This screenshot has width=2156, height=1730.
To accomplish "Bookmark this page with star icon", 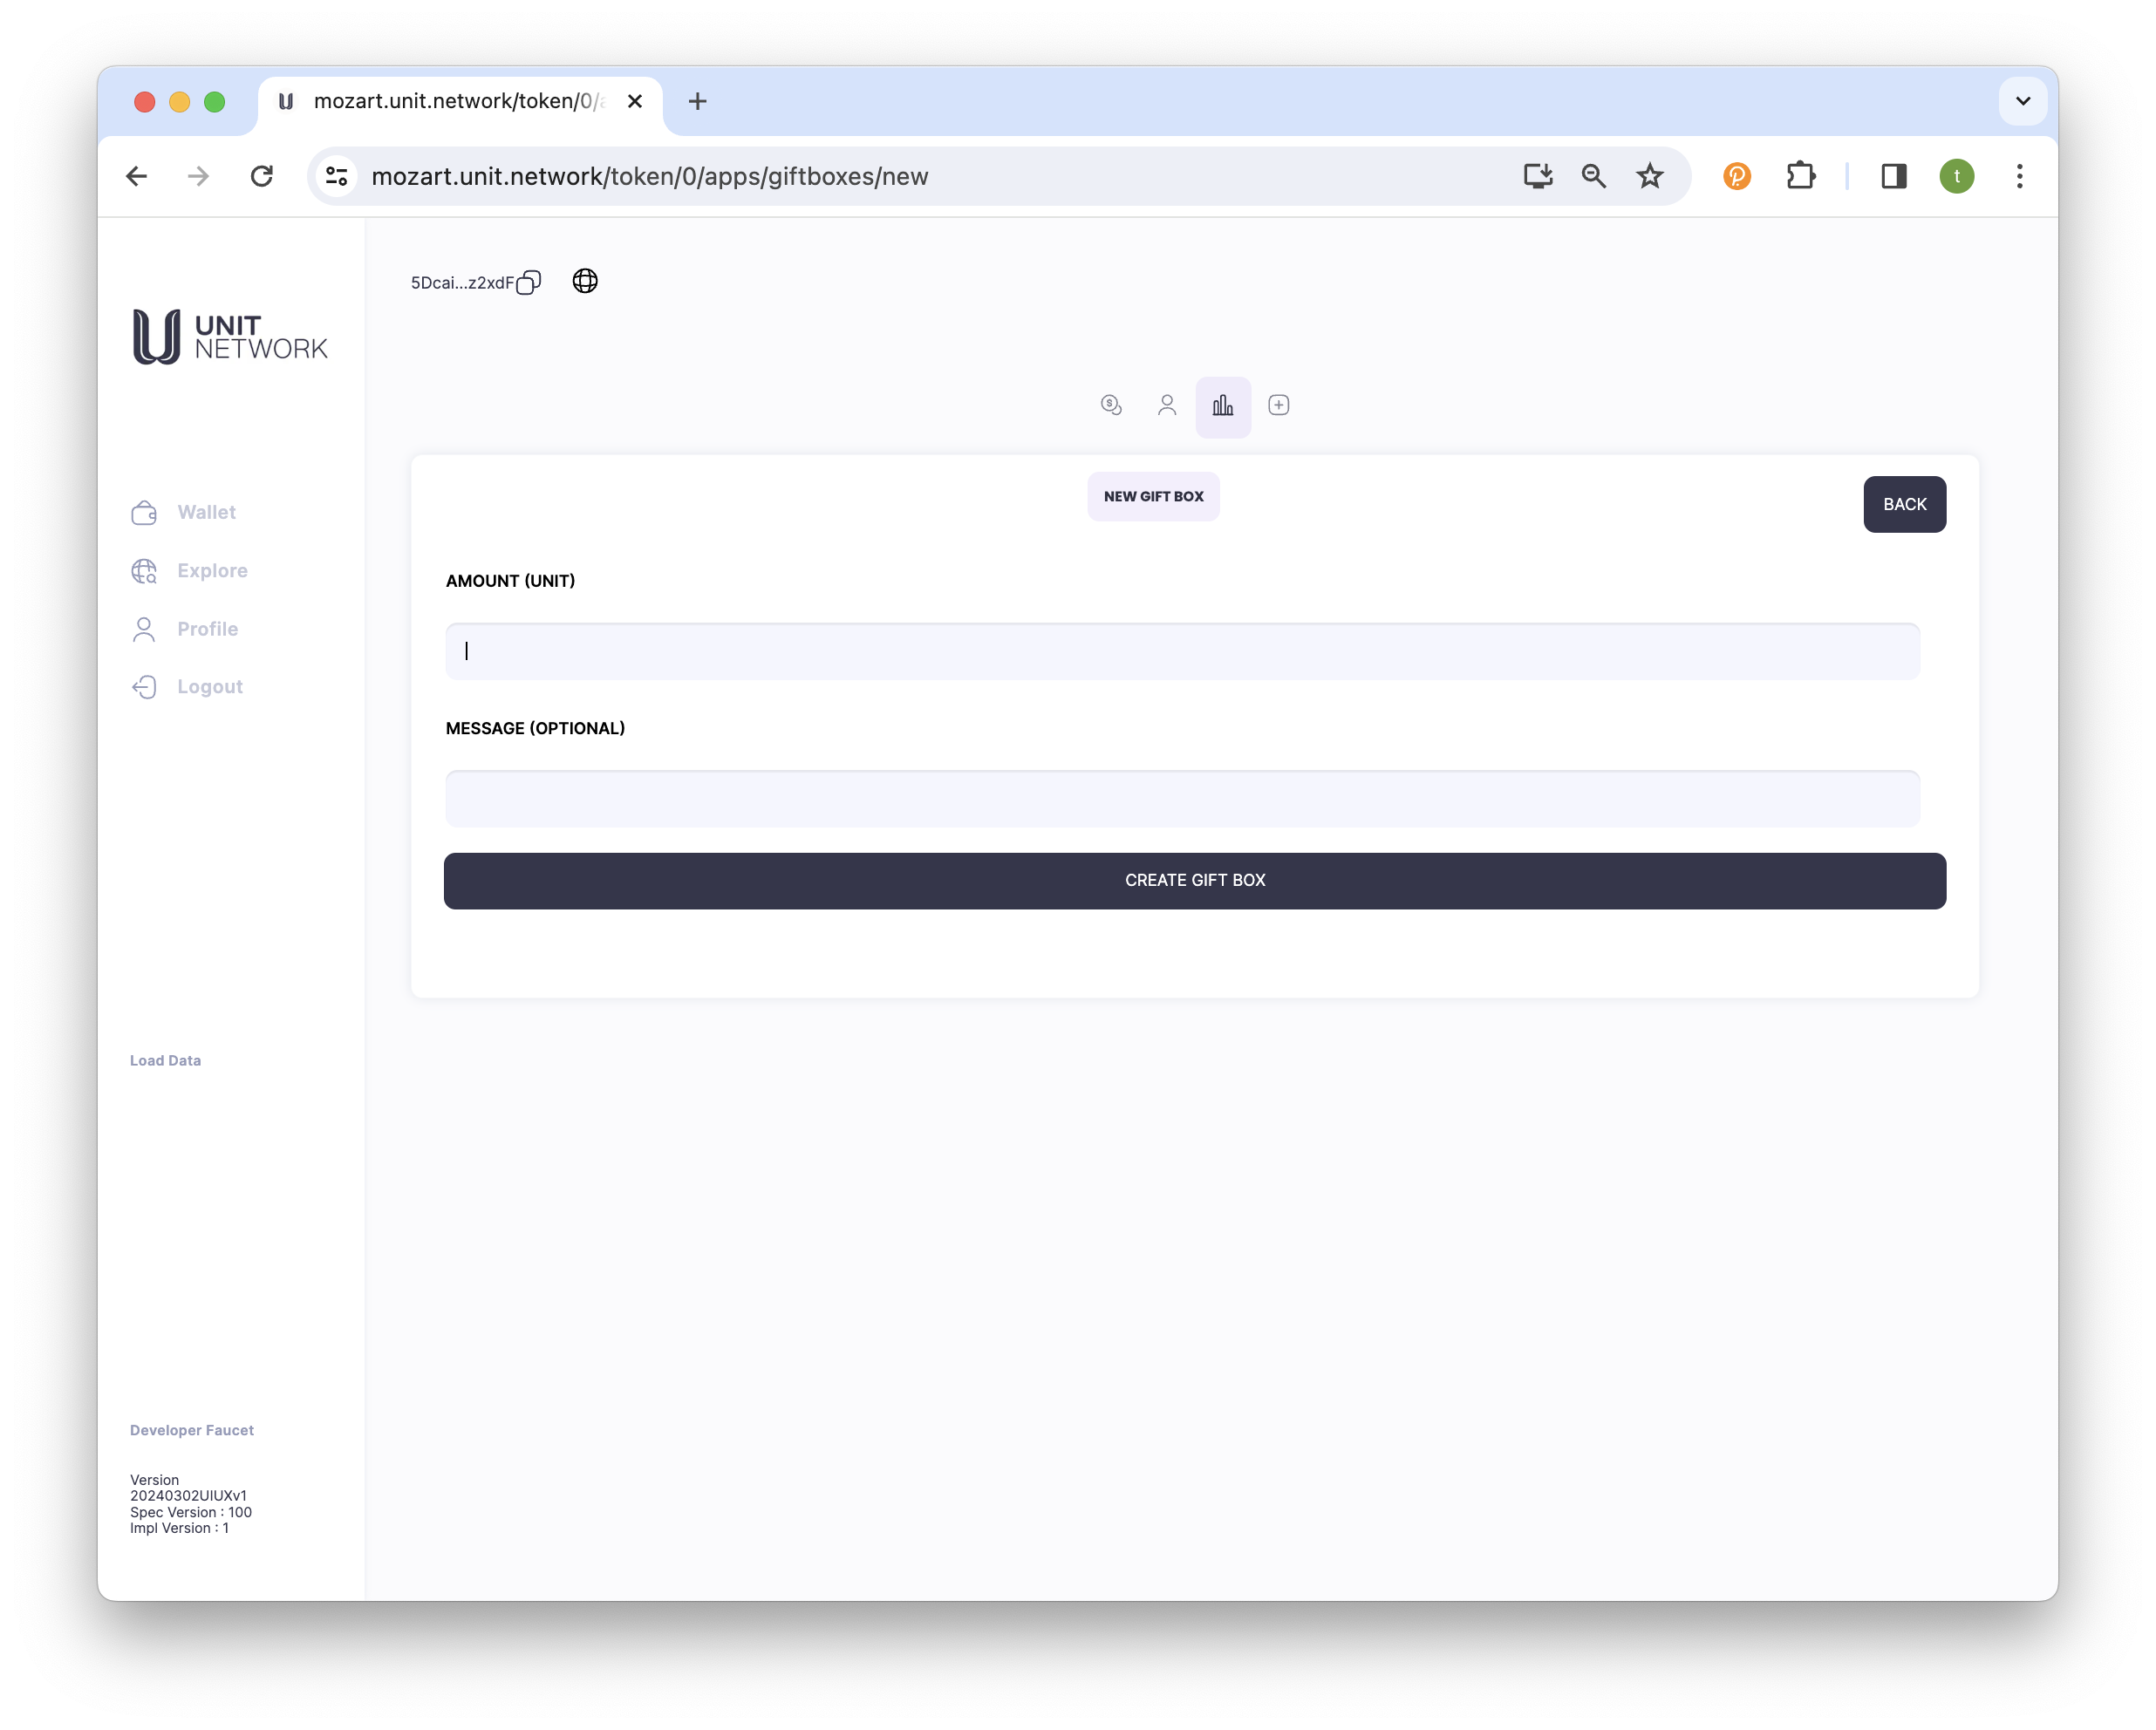I will pyautogui.click(x=1649, y=177).
